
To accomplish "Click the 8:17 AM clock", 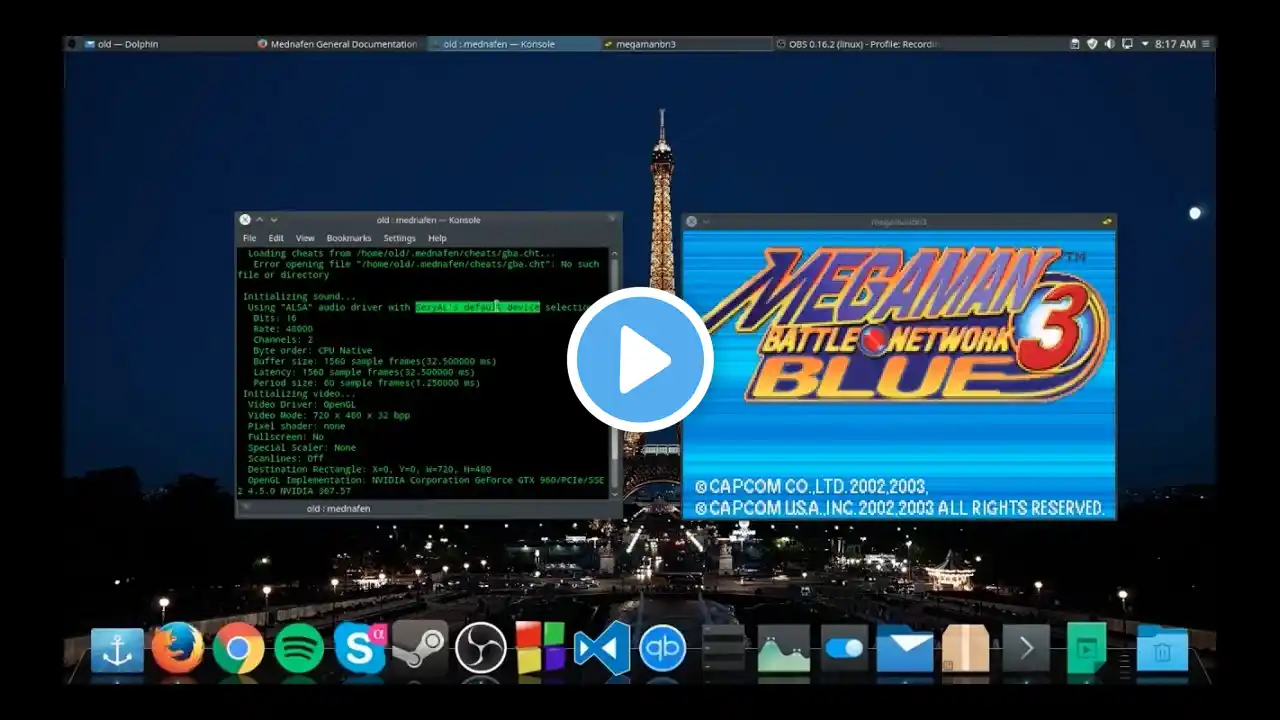I will tap(1175, 44).
